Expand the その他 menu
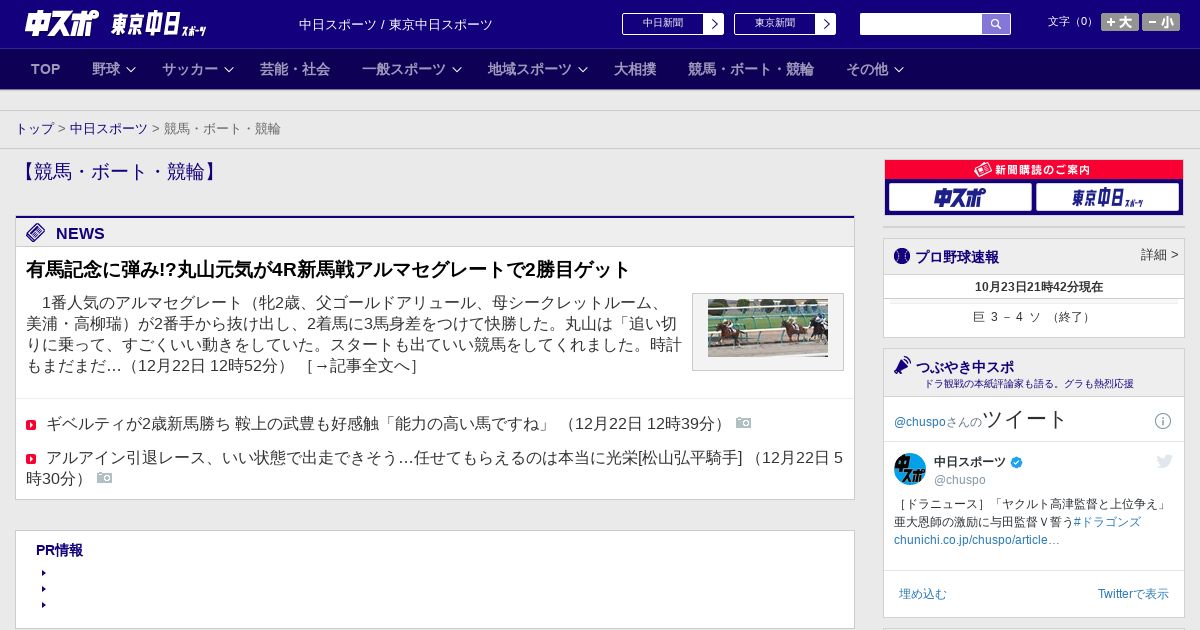This screenshot has height=630, width=1200. click(875, 69)
